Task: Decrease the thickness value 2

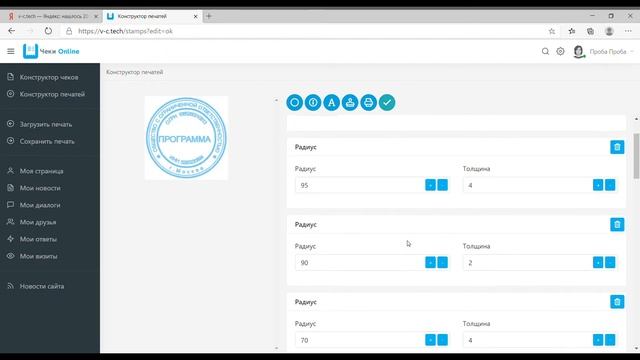Action: 610,262
